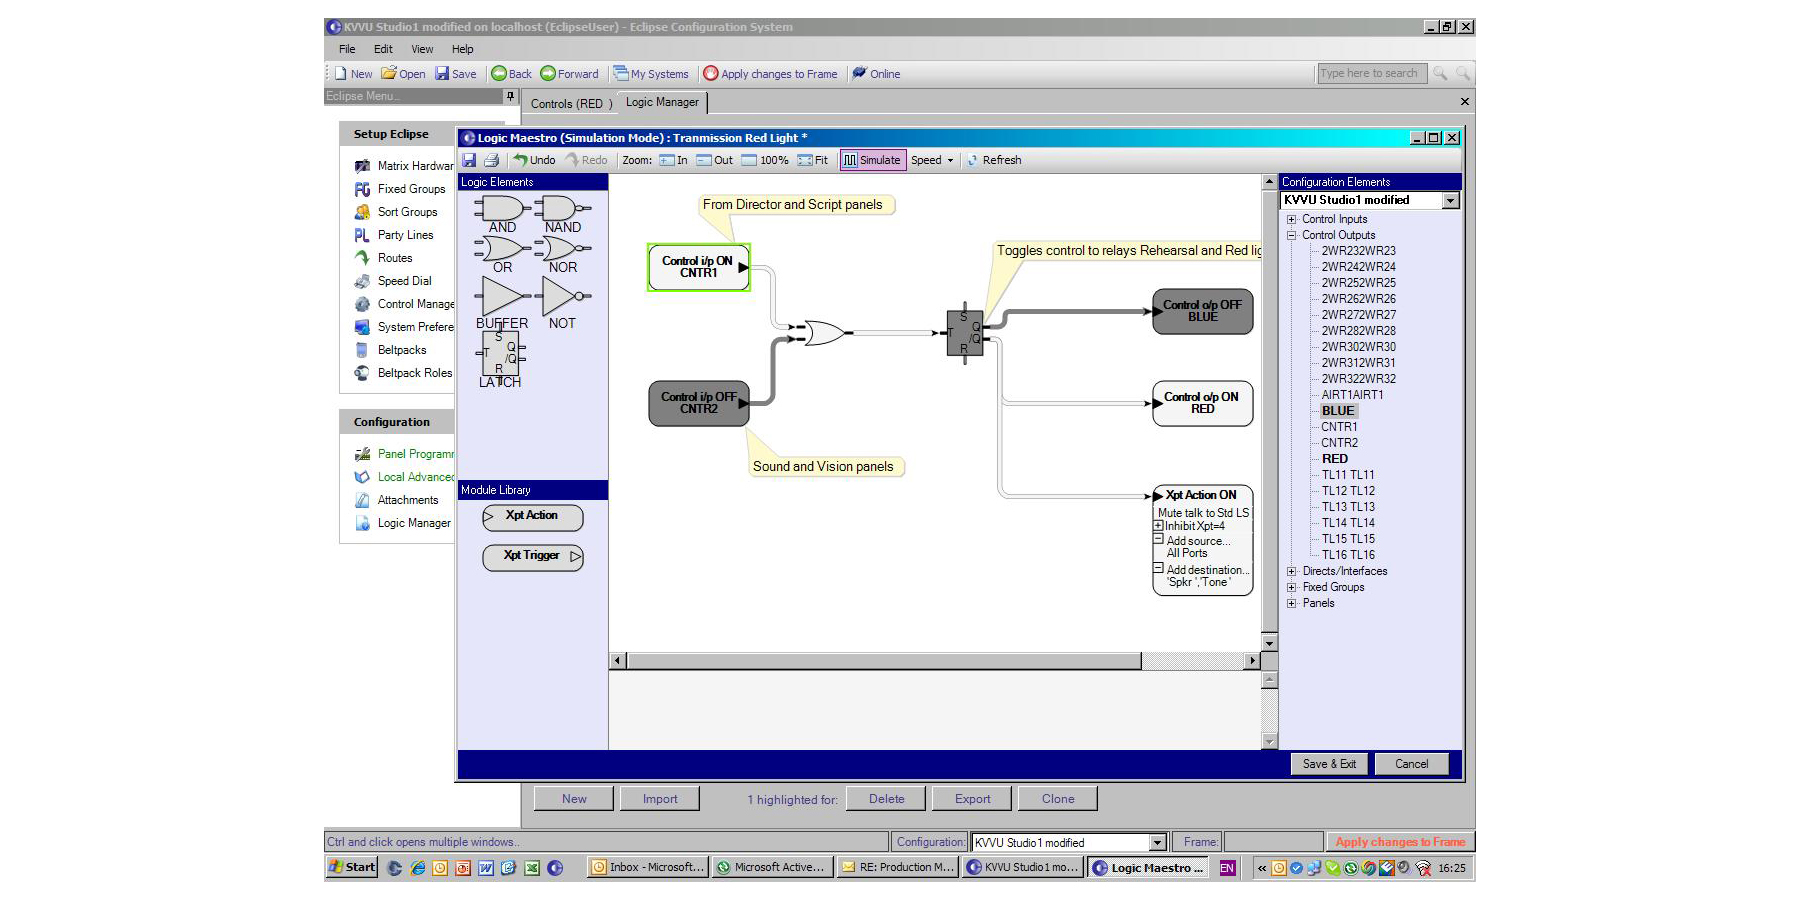Click the Undo arrow button
Screen dimensions: 1800x900
pos(534,160)
